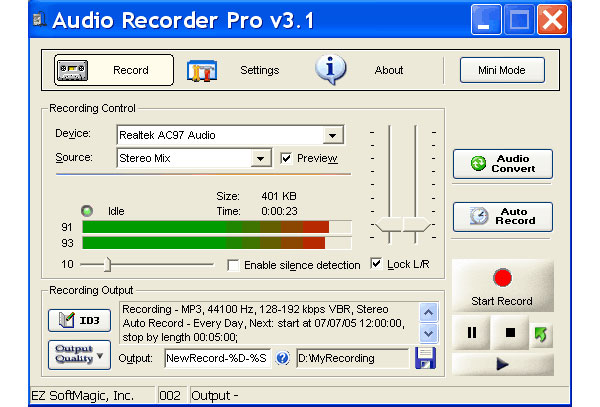Click EZ SoftMagic, Inc. in status bar
The width and height of the screenshot is (600, 407).
coord(83,396)
